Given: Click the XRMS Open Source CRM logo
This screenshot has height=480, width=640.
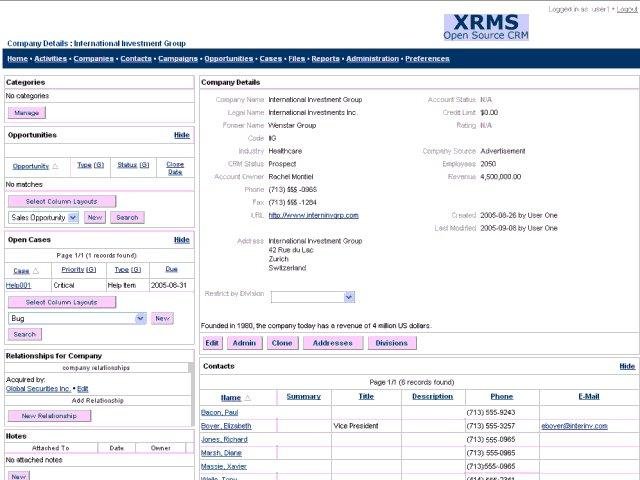Looking at the screenshot, I should point(486,27).
